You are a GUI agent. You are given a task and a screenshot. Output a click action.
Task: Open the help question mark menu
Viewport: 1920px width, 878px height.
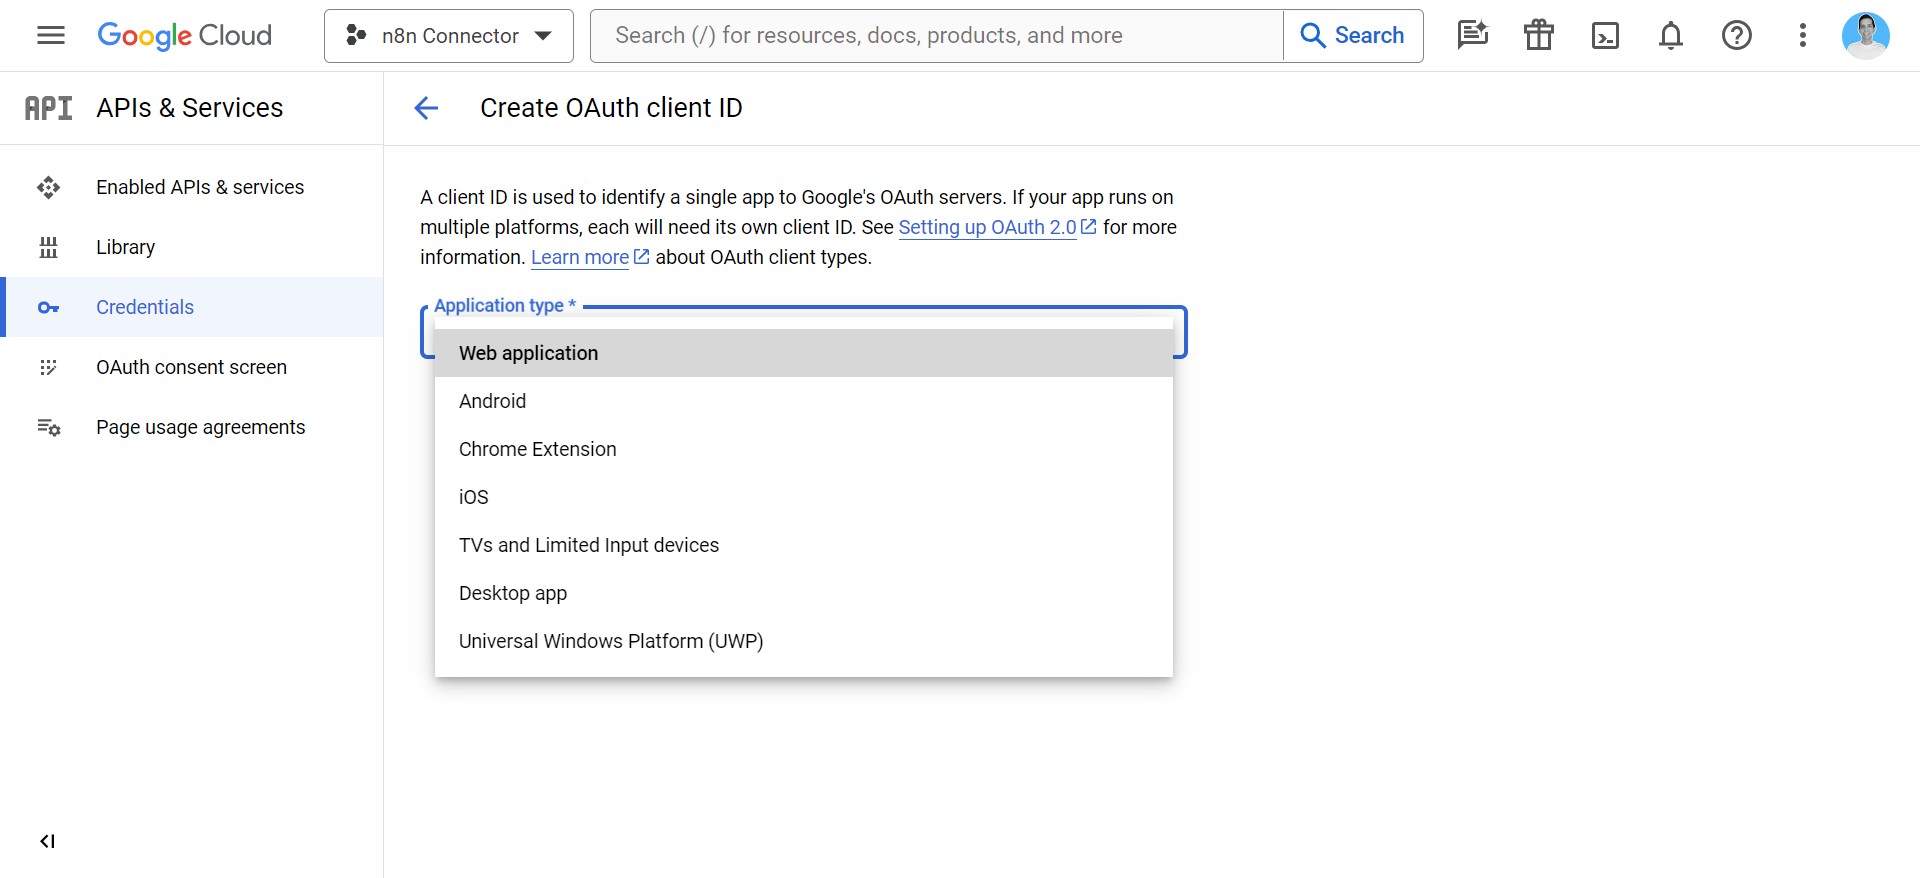click(x=1737, y=36)
